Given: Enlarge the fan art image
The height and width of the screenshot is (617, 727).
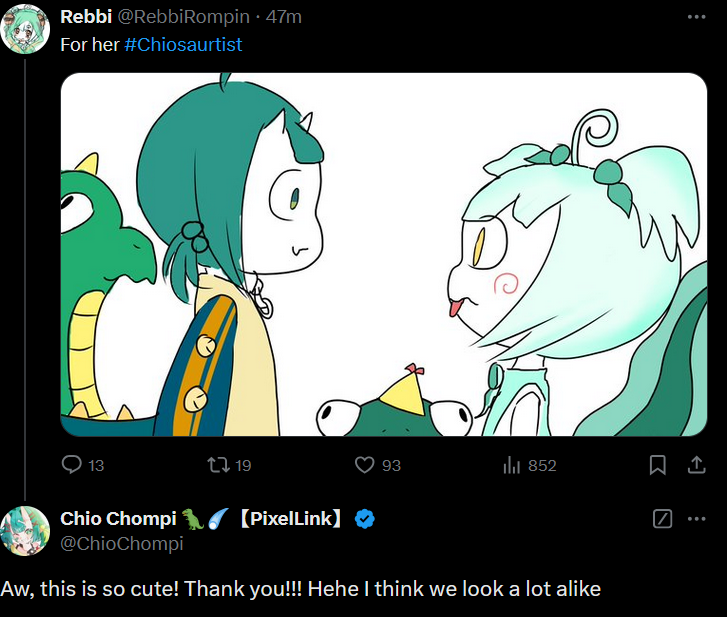Looking at the screenshot, I should (x=384, y=254).
